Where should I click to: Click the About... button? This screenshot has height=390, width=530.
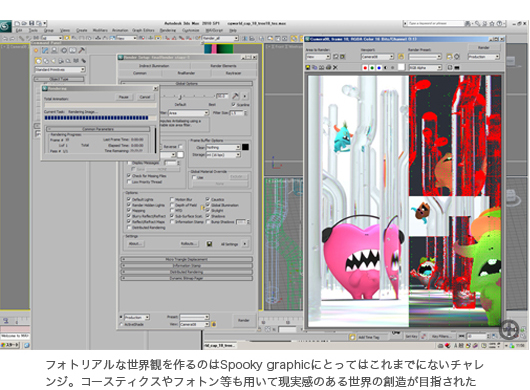135,243
